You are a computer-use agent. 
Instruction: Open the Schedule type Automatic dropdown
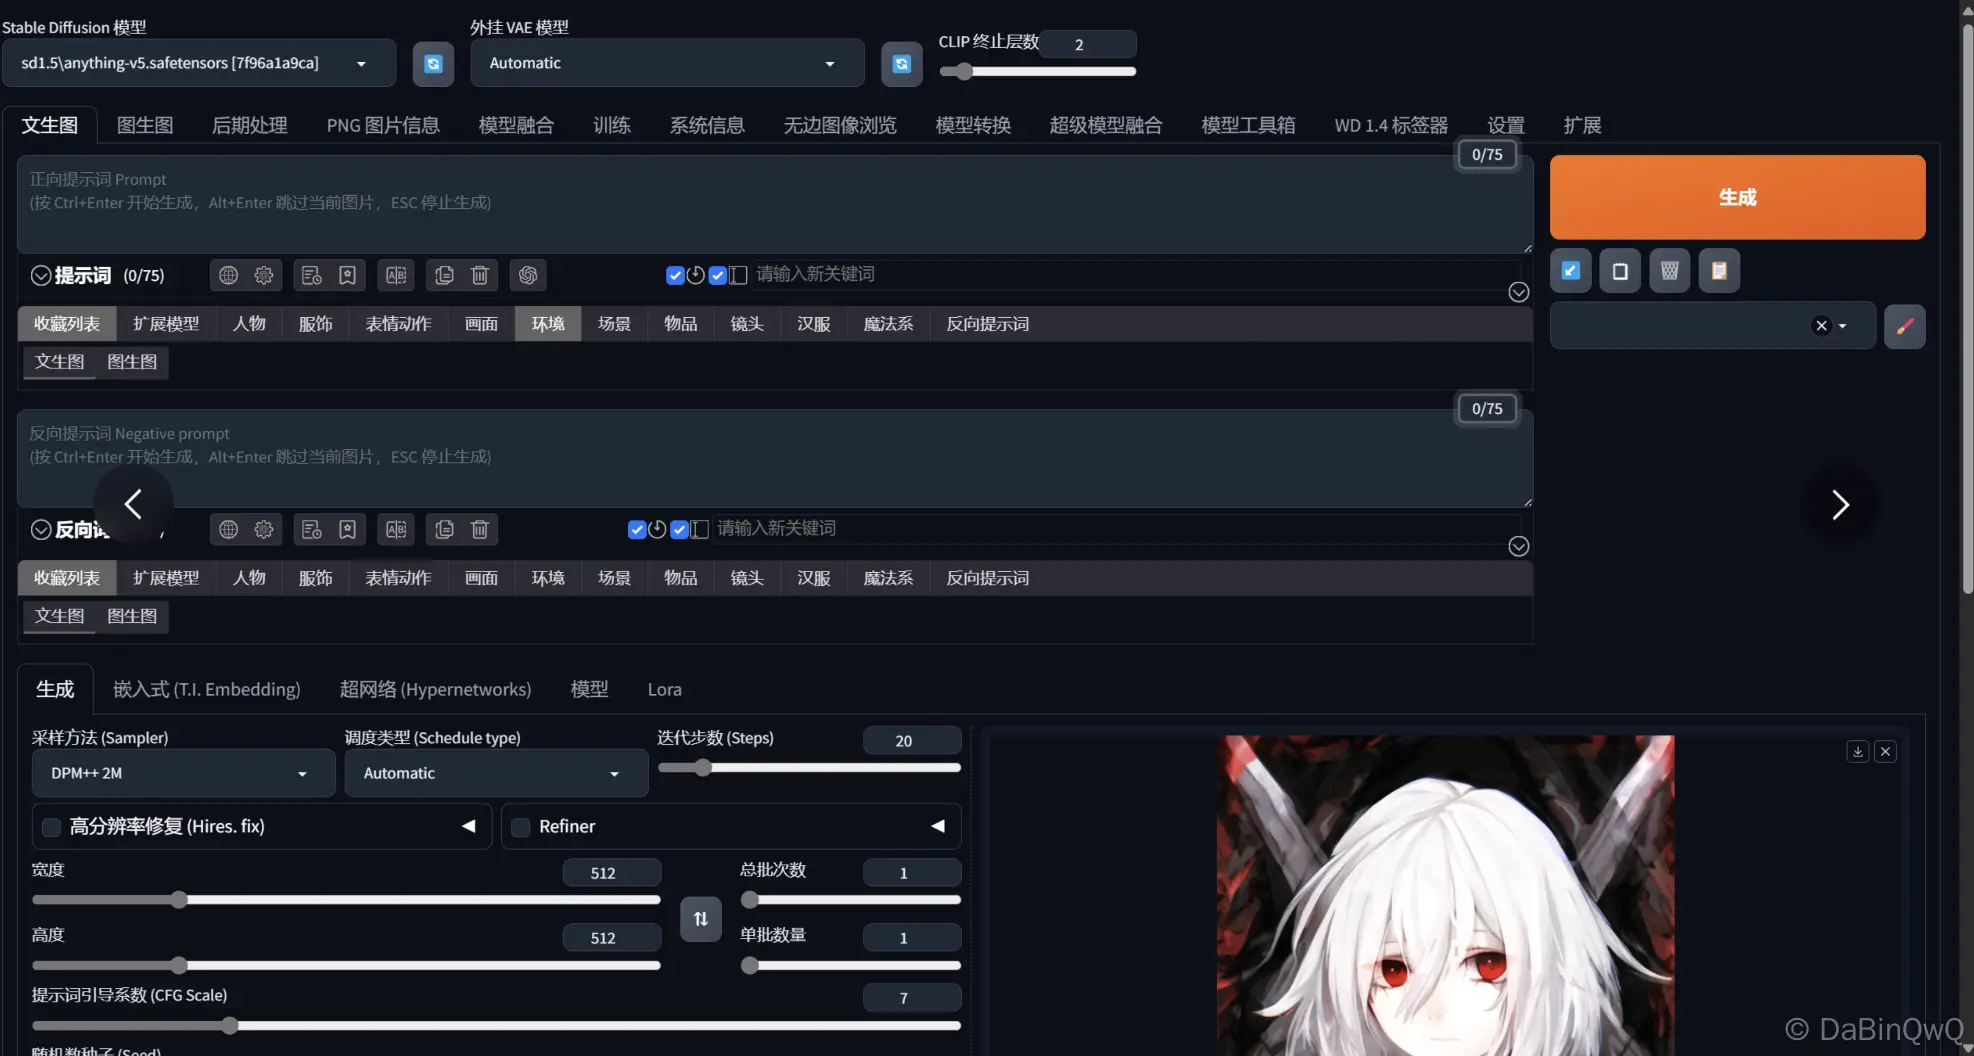(496, 774)
